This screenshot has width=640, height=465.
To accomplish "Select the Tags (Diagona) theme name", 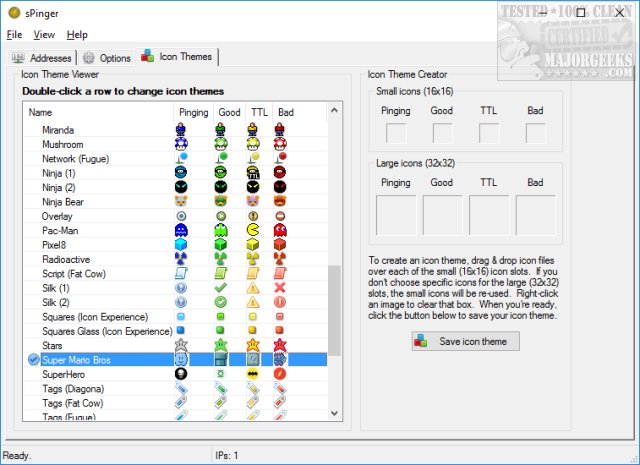I will pyautogui.click(x=73, y=389).
